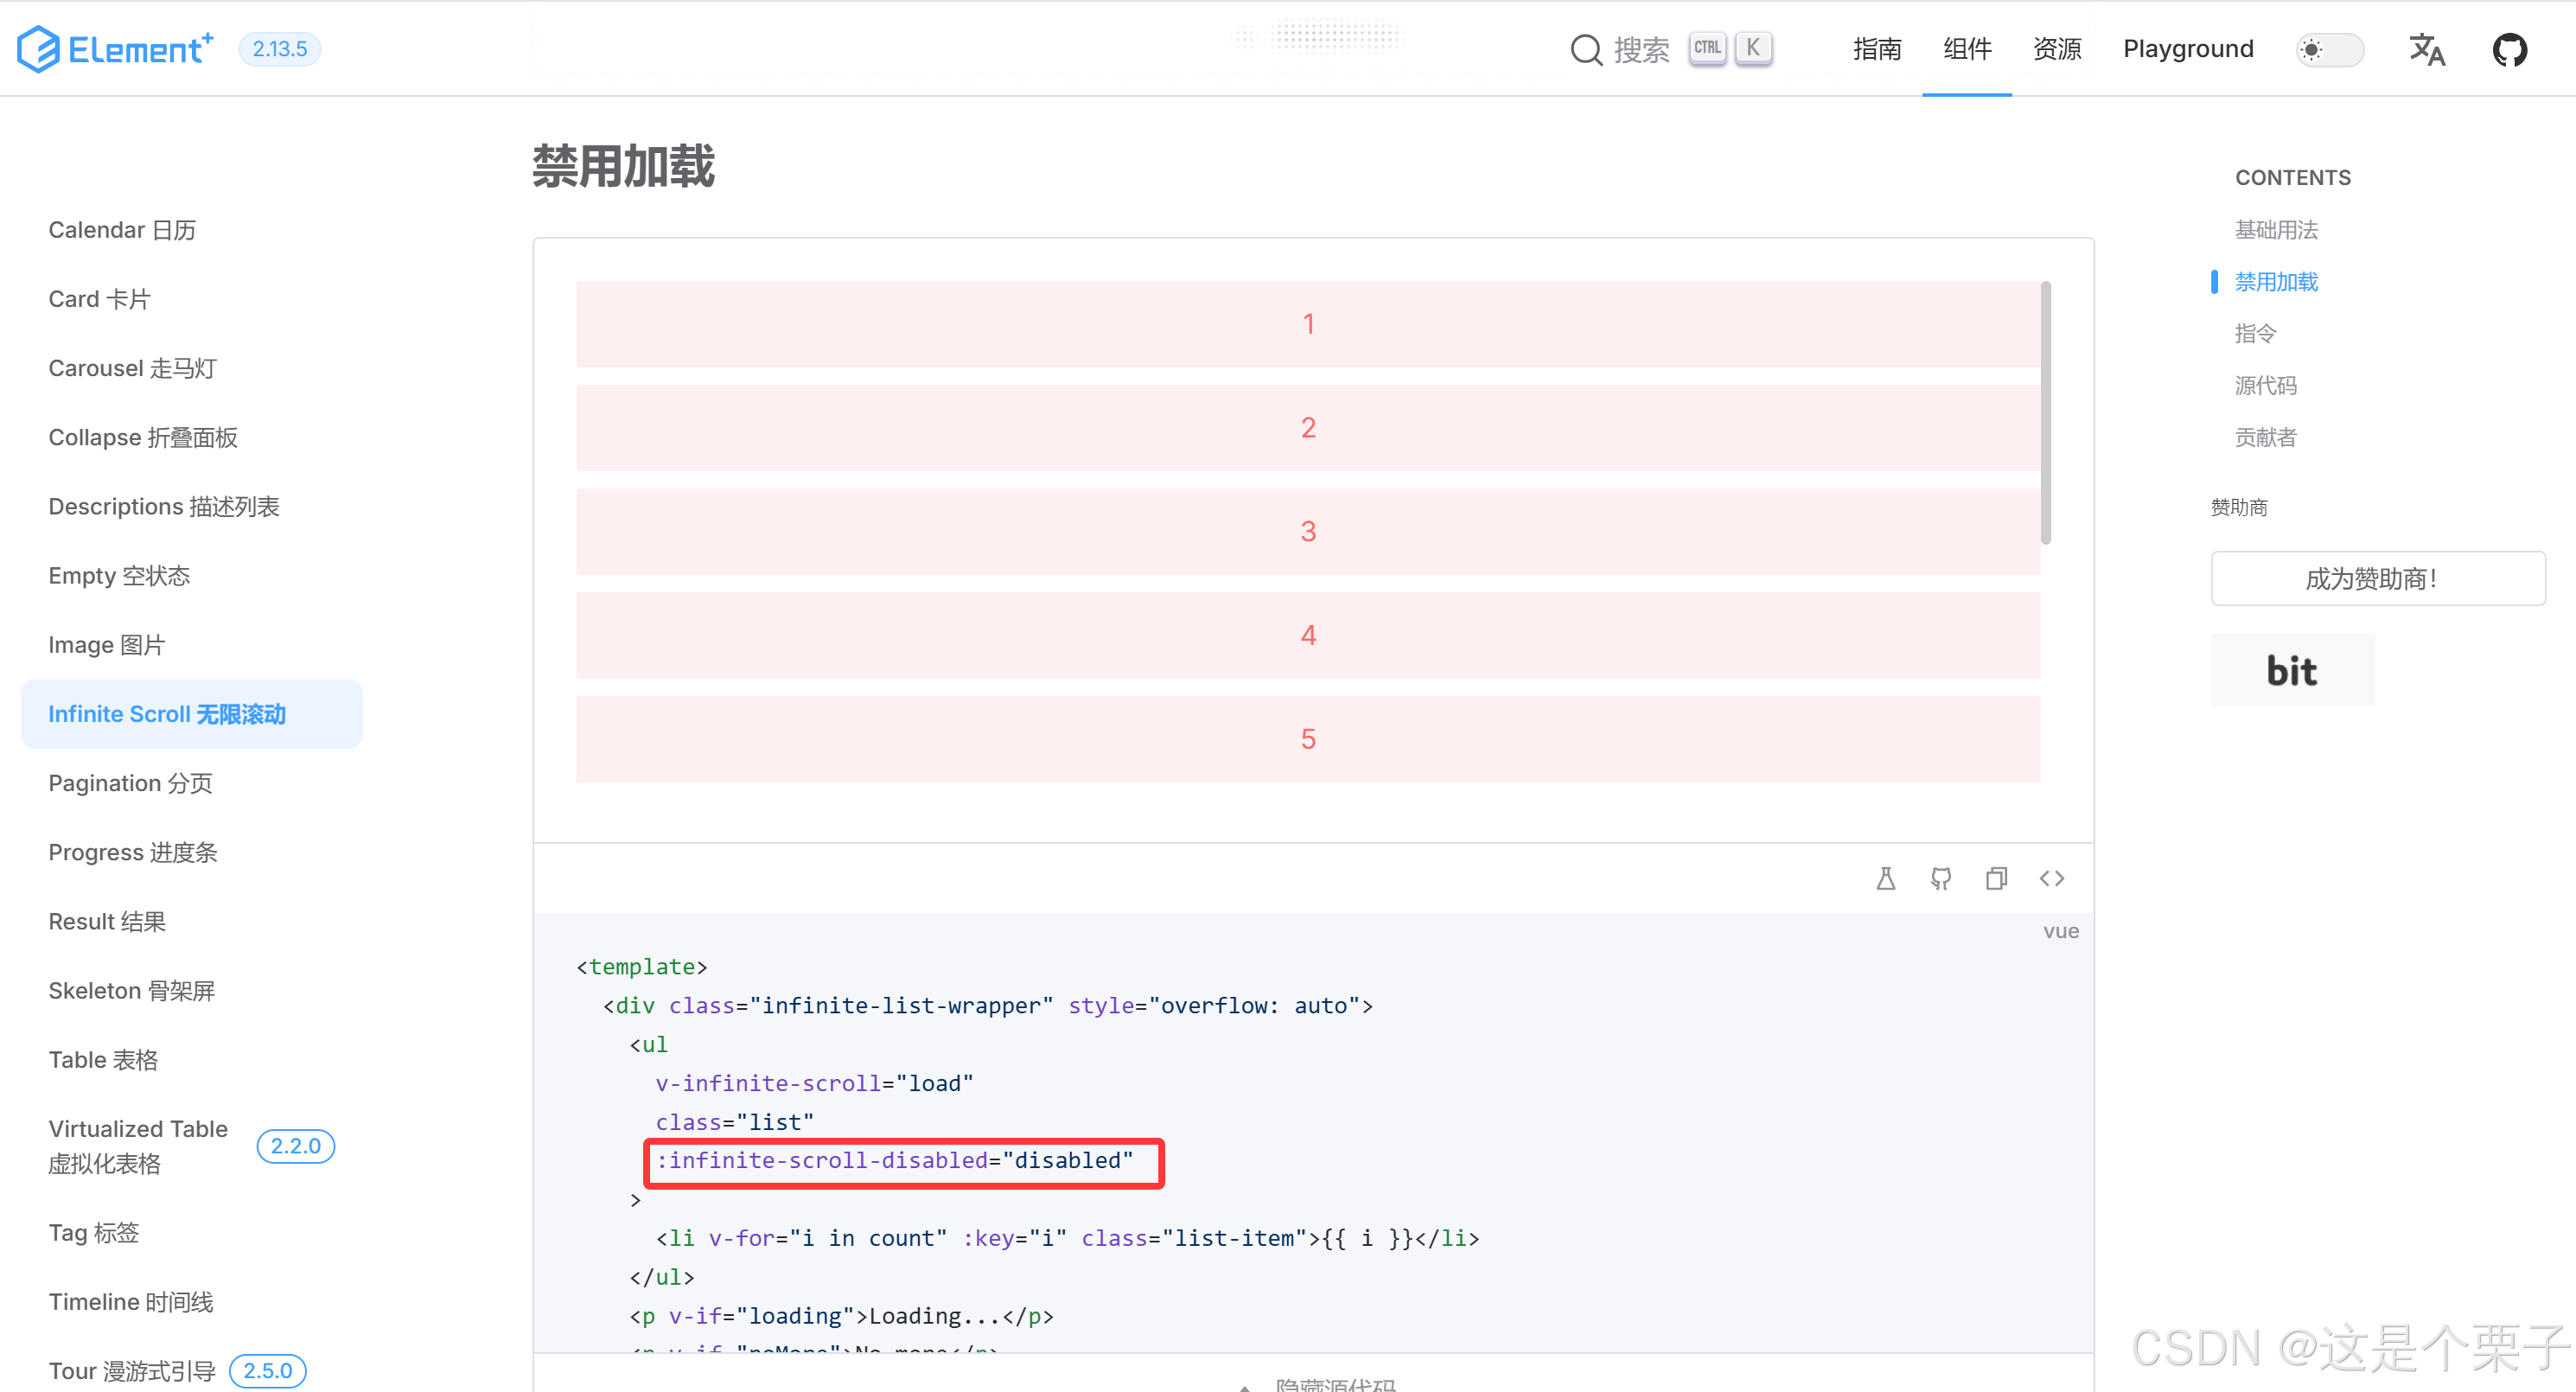
Task: Open the search magnifier icon
Action: [x=1586, y=49]
